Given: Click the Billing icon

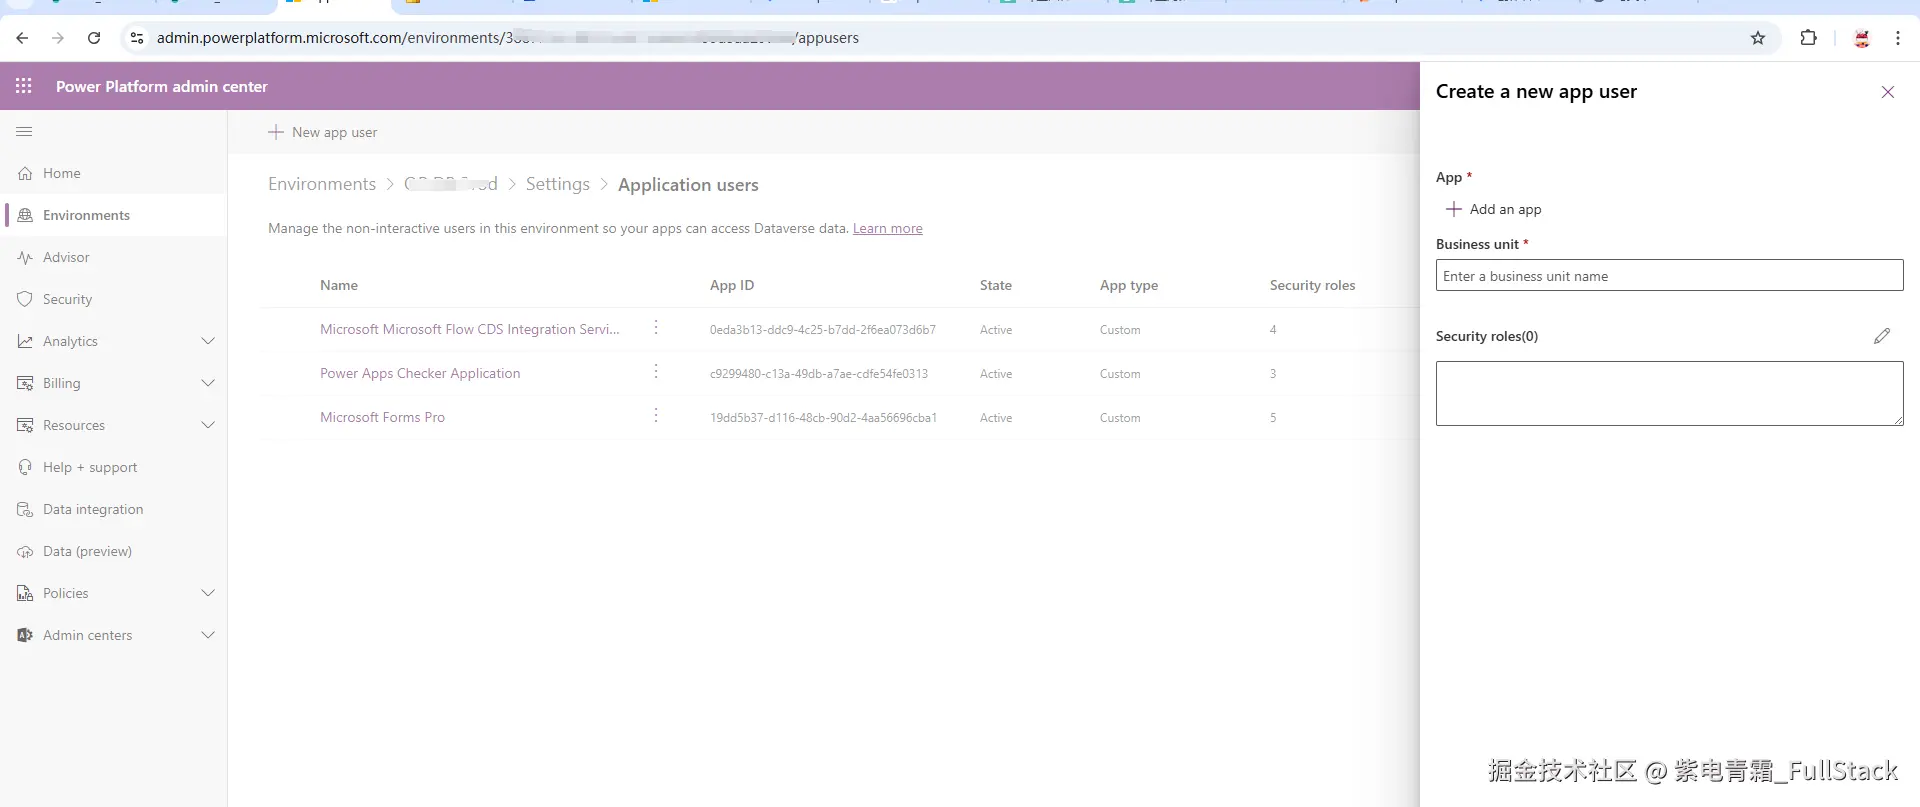Looking at the screenshot, I should coord(25,383).
